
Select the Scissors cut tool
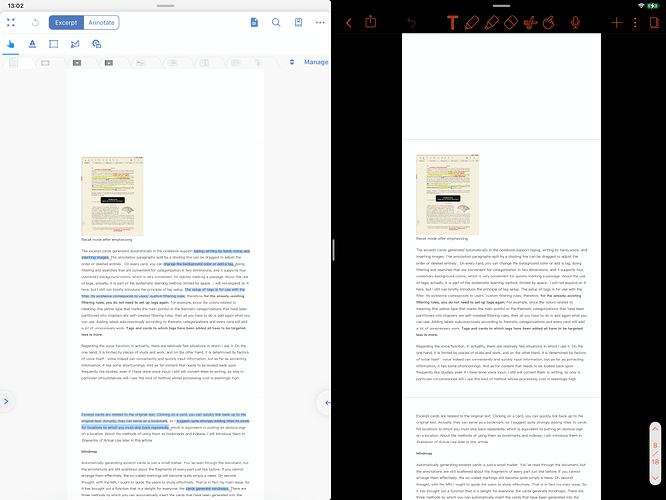530,23
